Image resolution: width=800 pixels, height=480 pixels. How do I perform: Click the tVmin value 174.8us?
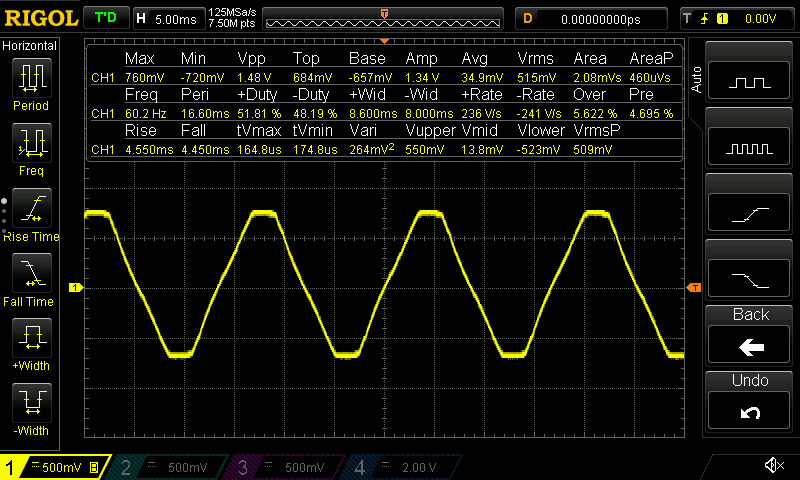coord(315,150)
